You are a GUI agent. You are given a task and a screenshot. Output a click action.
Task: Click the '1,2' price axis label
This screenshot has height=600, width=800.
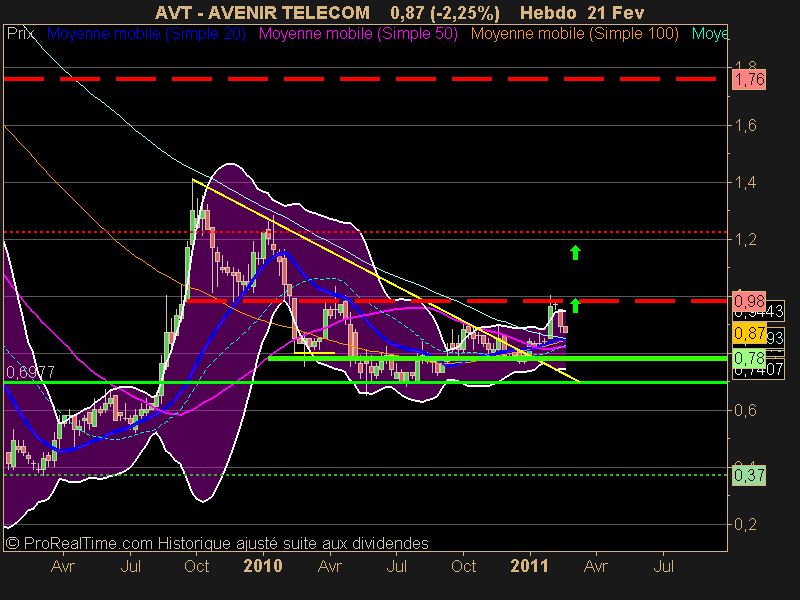(x=745, y=239)
